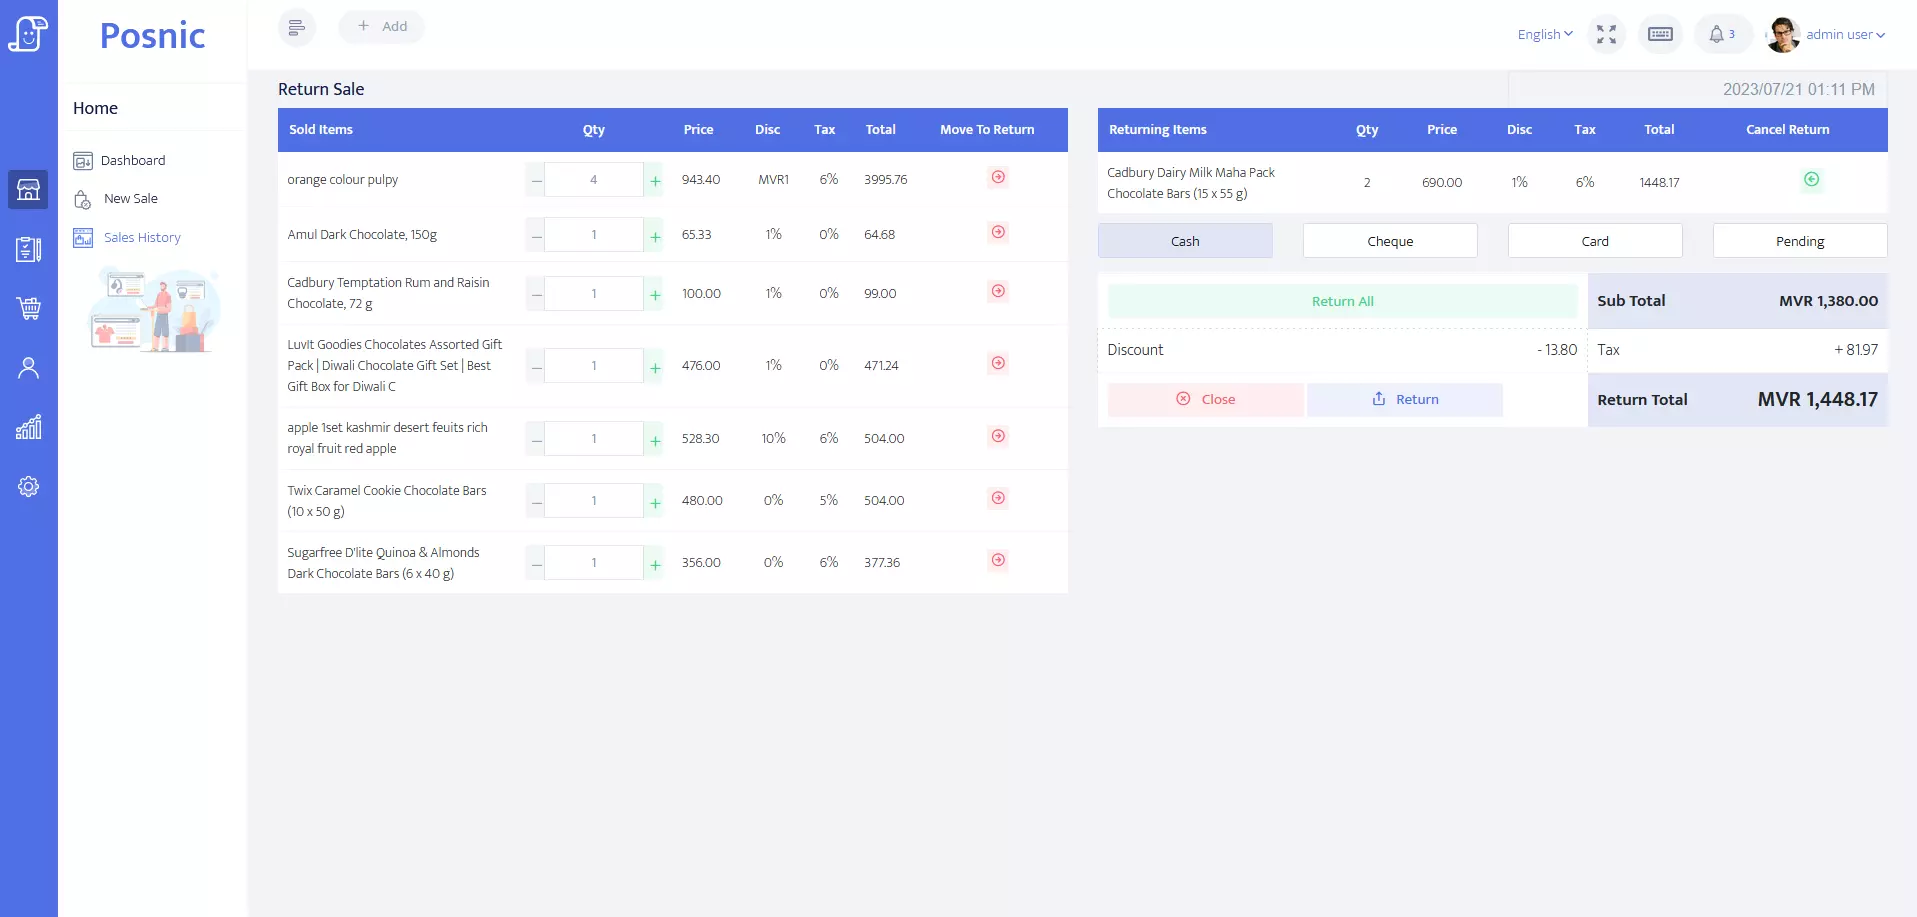Click the store icon in the left sidebar
Screen dimensions: 1917x917
click(x=28, y=189)
